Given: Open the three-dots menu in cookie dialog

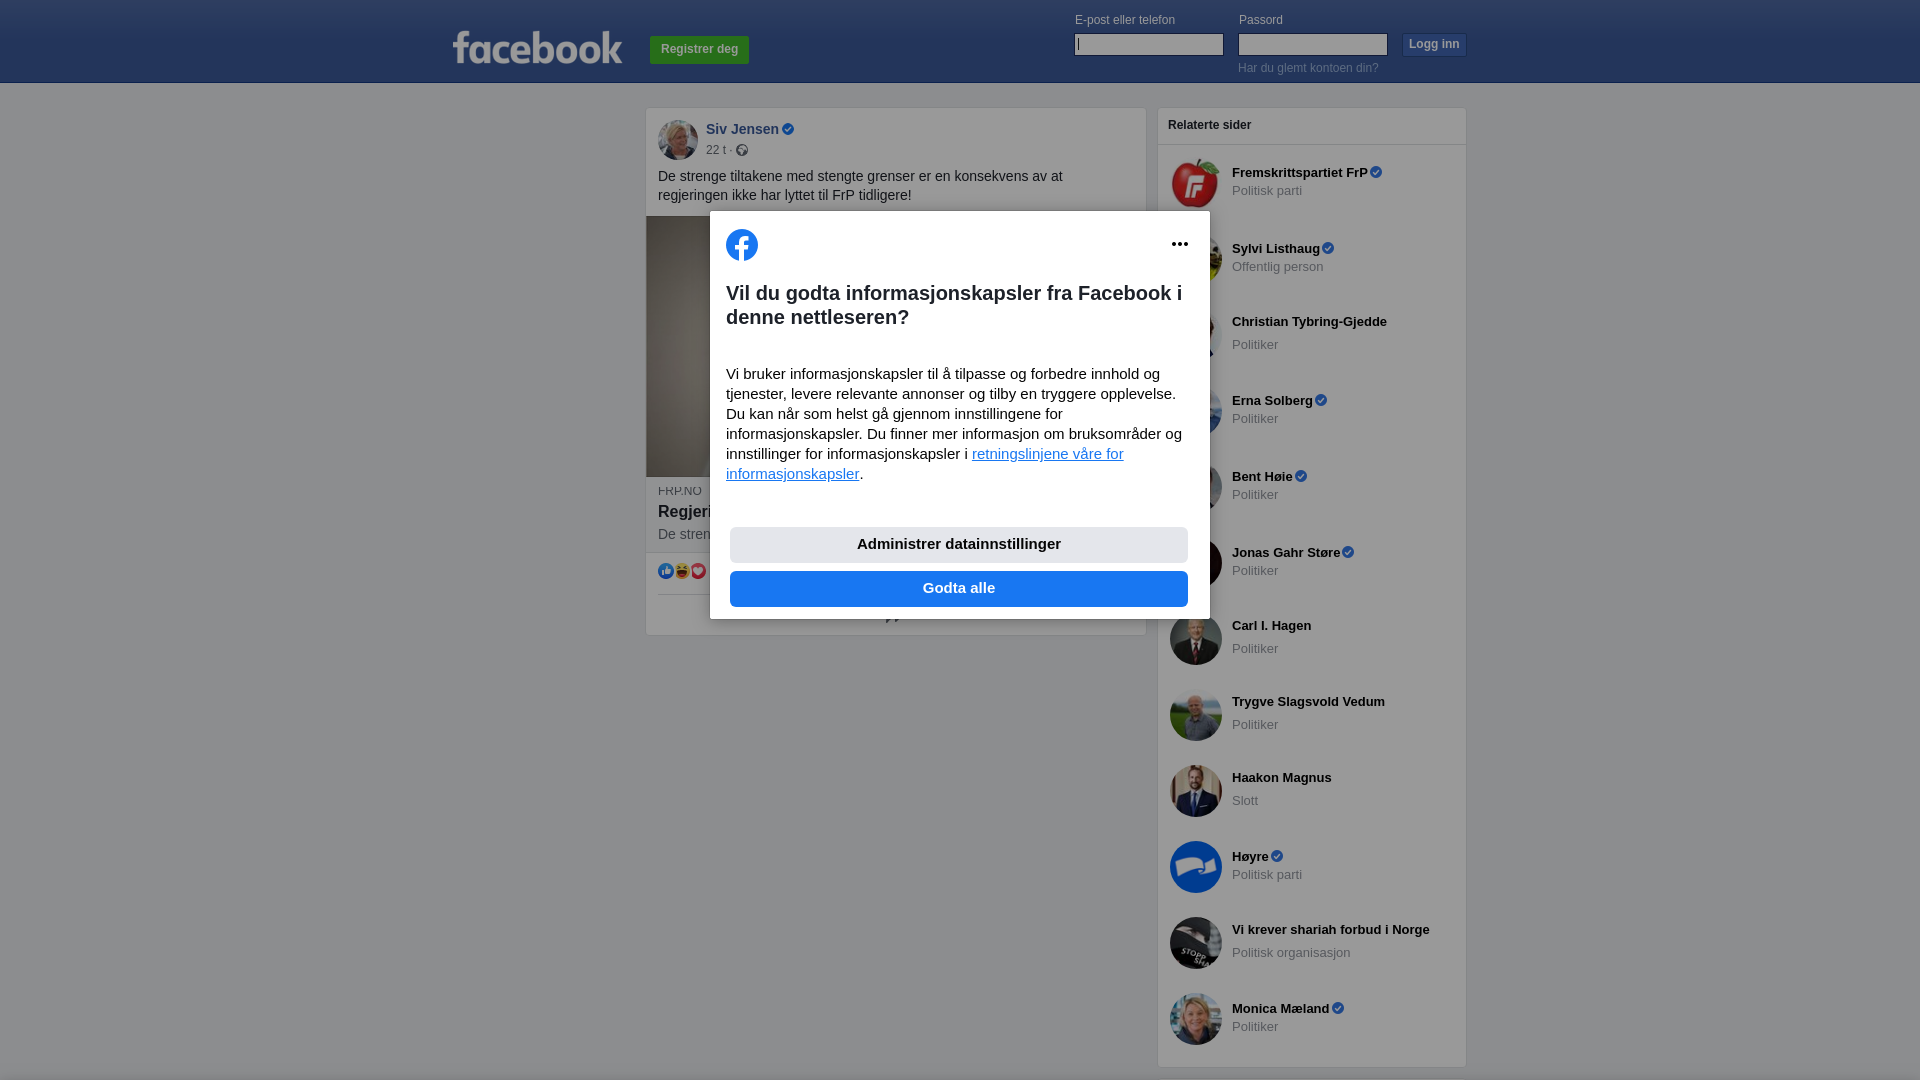Looking at the screenshot, I should [1180, 244].
